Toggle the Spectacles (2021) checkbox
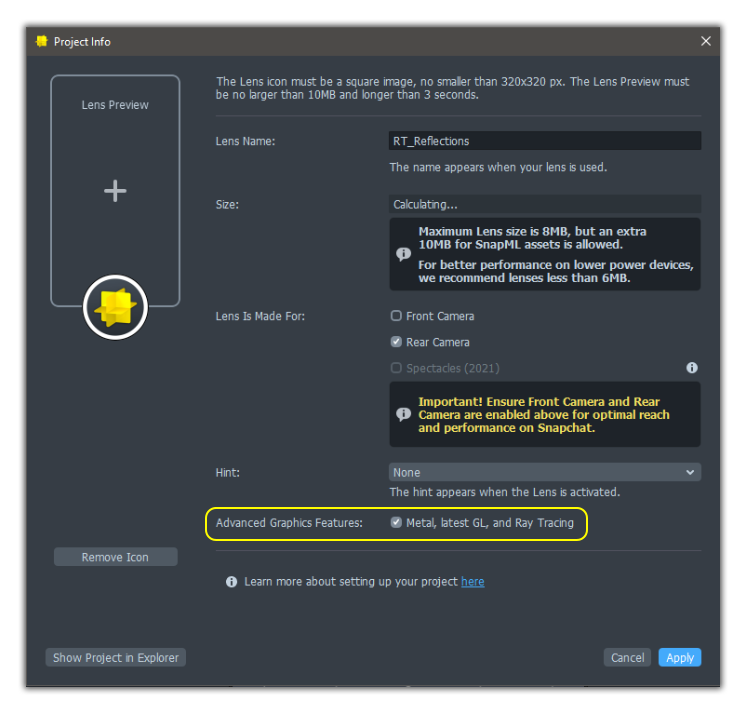Viewport: 746px width, 714px height. 396,368
